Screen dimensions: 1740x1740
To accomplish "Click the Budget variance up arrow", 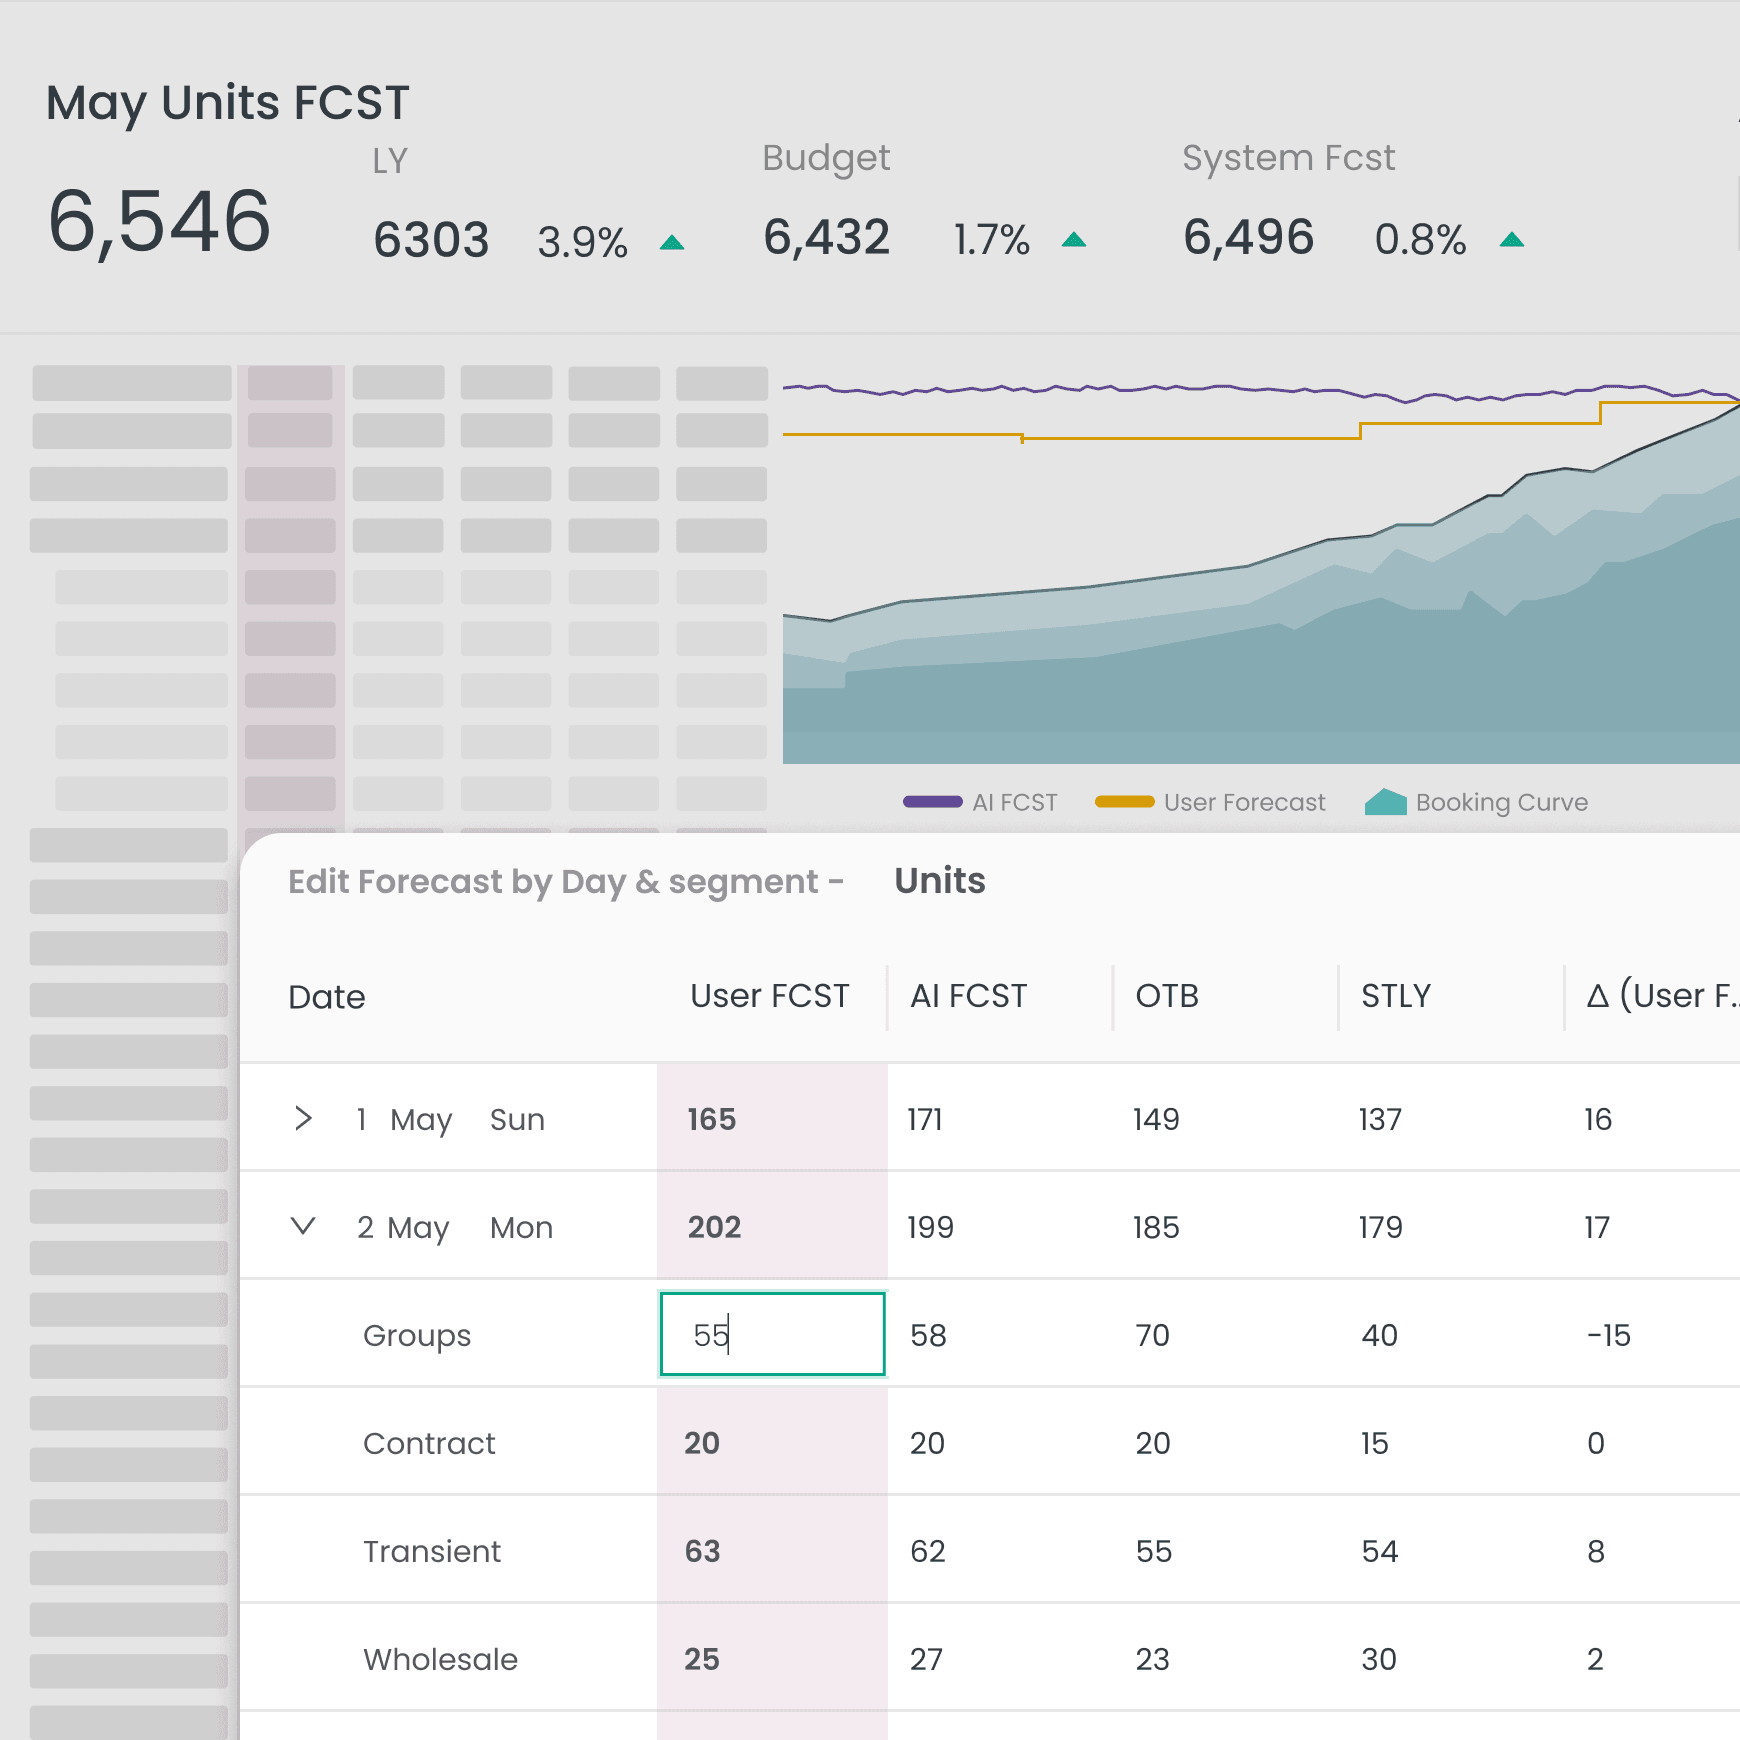I will pyautogui.click(x=1075, y=240).
